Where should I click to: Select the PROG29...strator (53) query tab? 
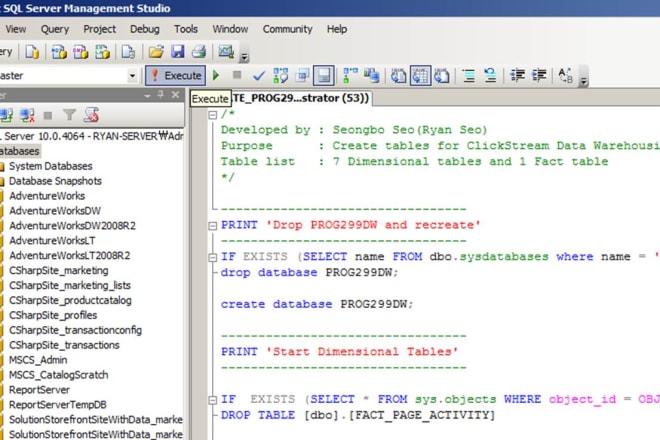coord(301,98)
